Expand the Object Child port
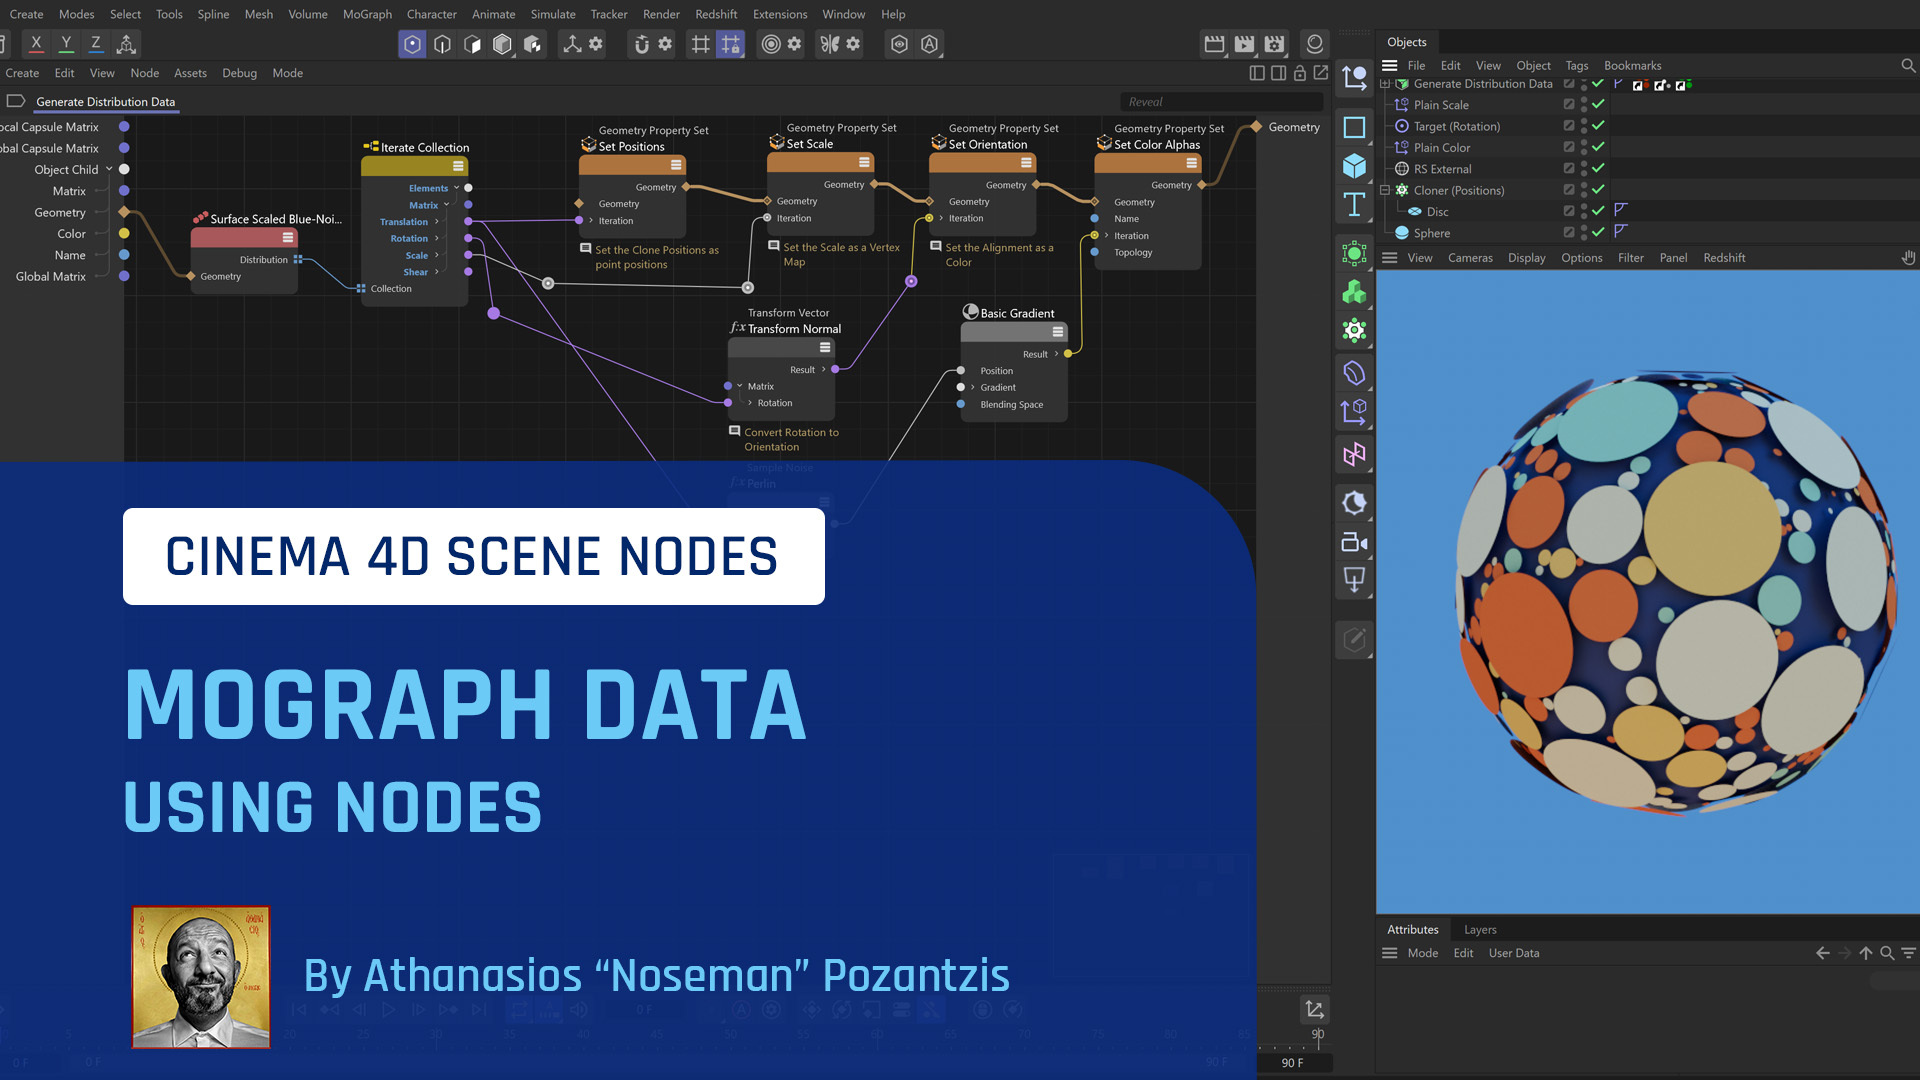Image resolution: width=1920 pixels, height=1080 pixels. coord(109,169)
